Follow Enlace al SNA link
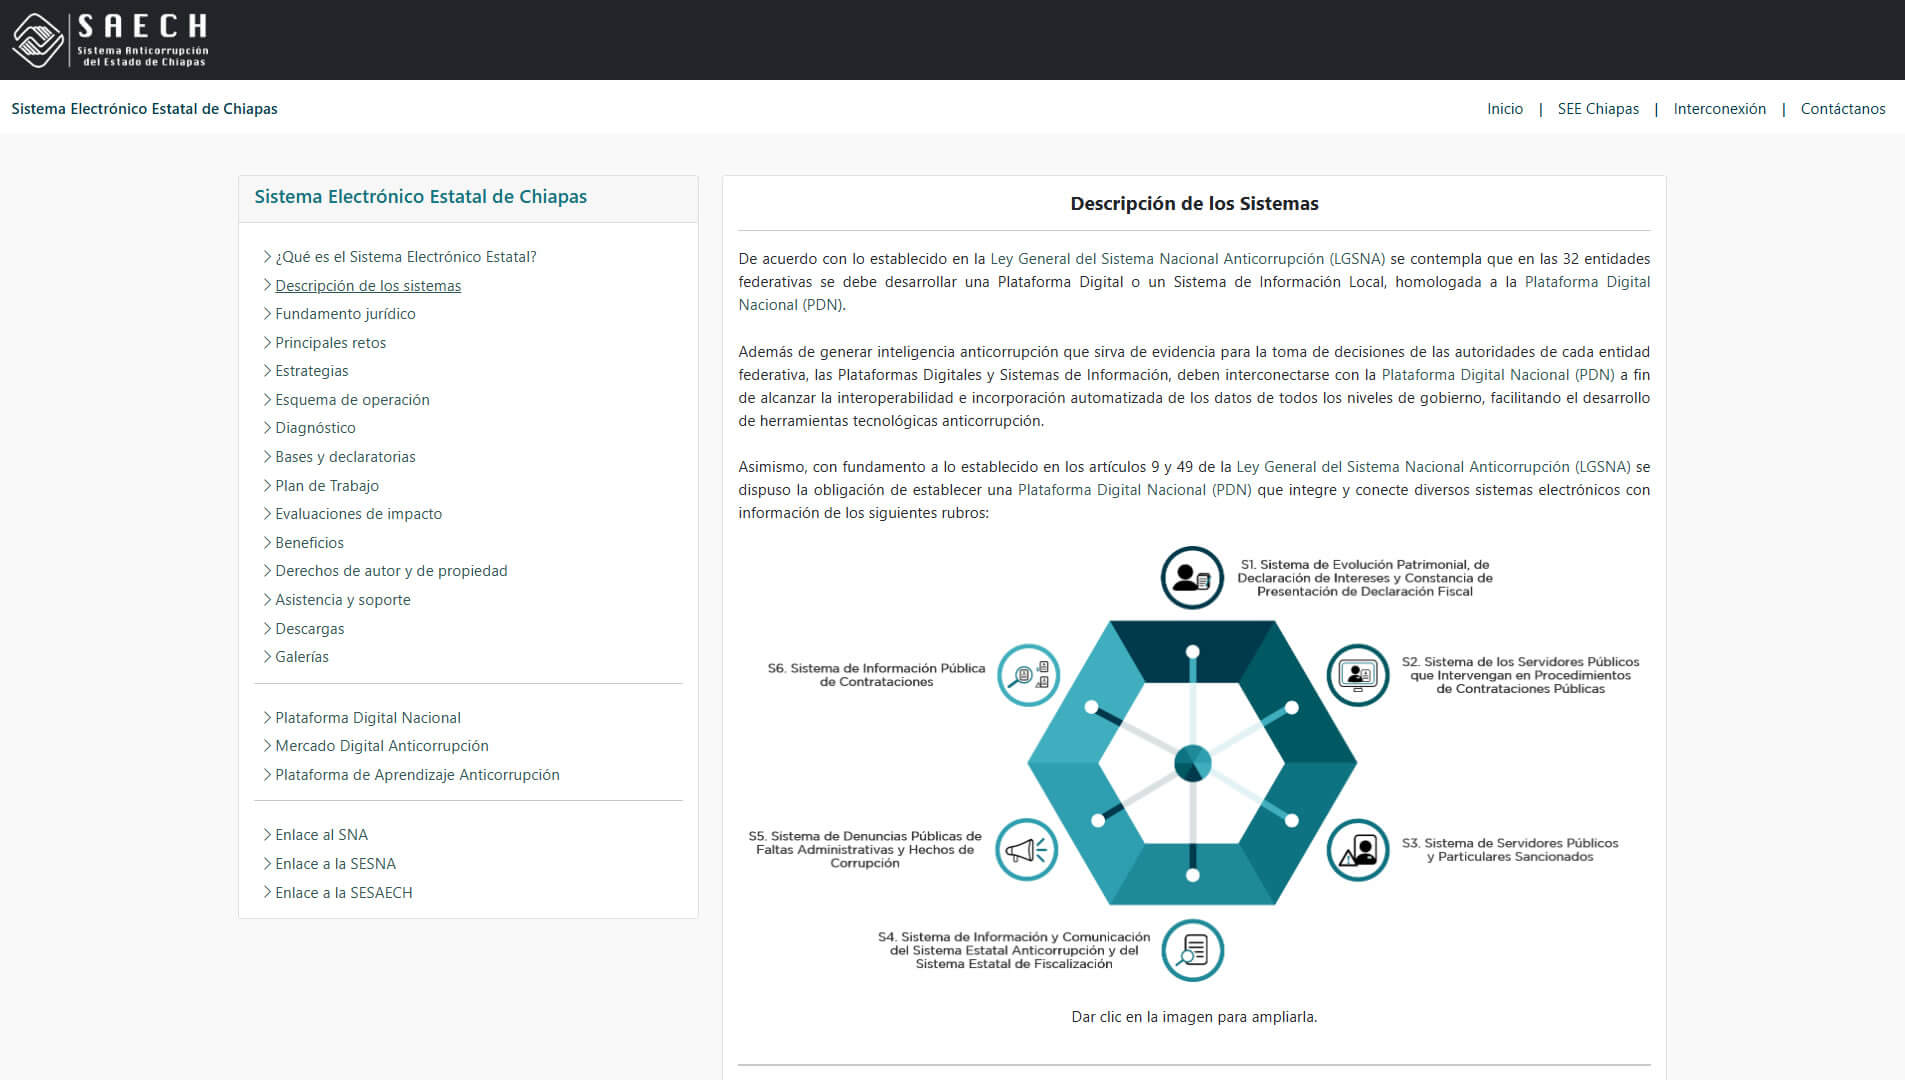The height and width of the screenshot is (1080, 1905). coord(321,835)
